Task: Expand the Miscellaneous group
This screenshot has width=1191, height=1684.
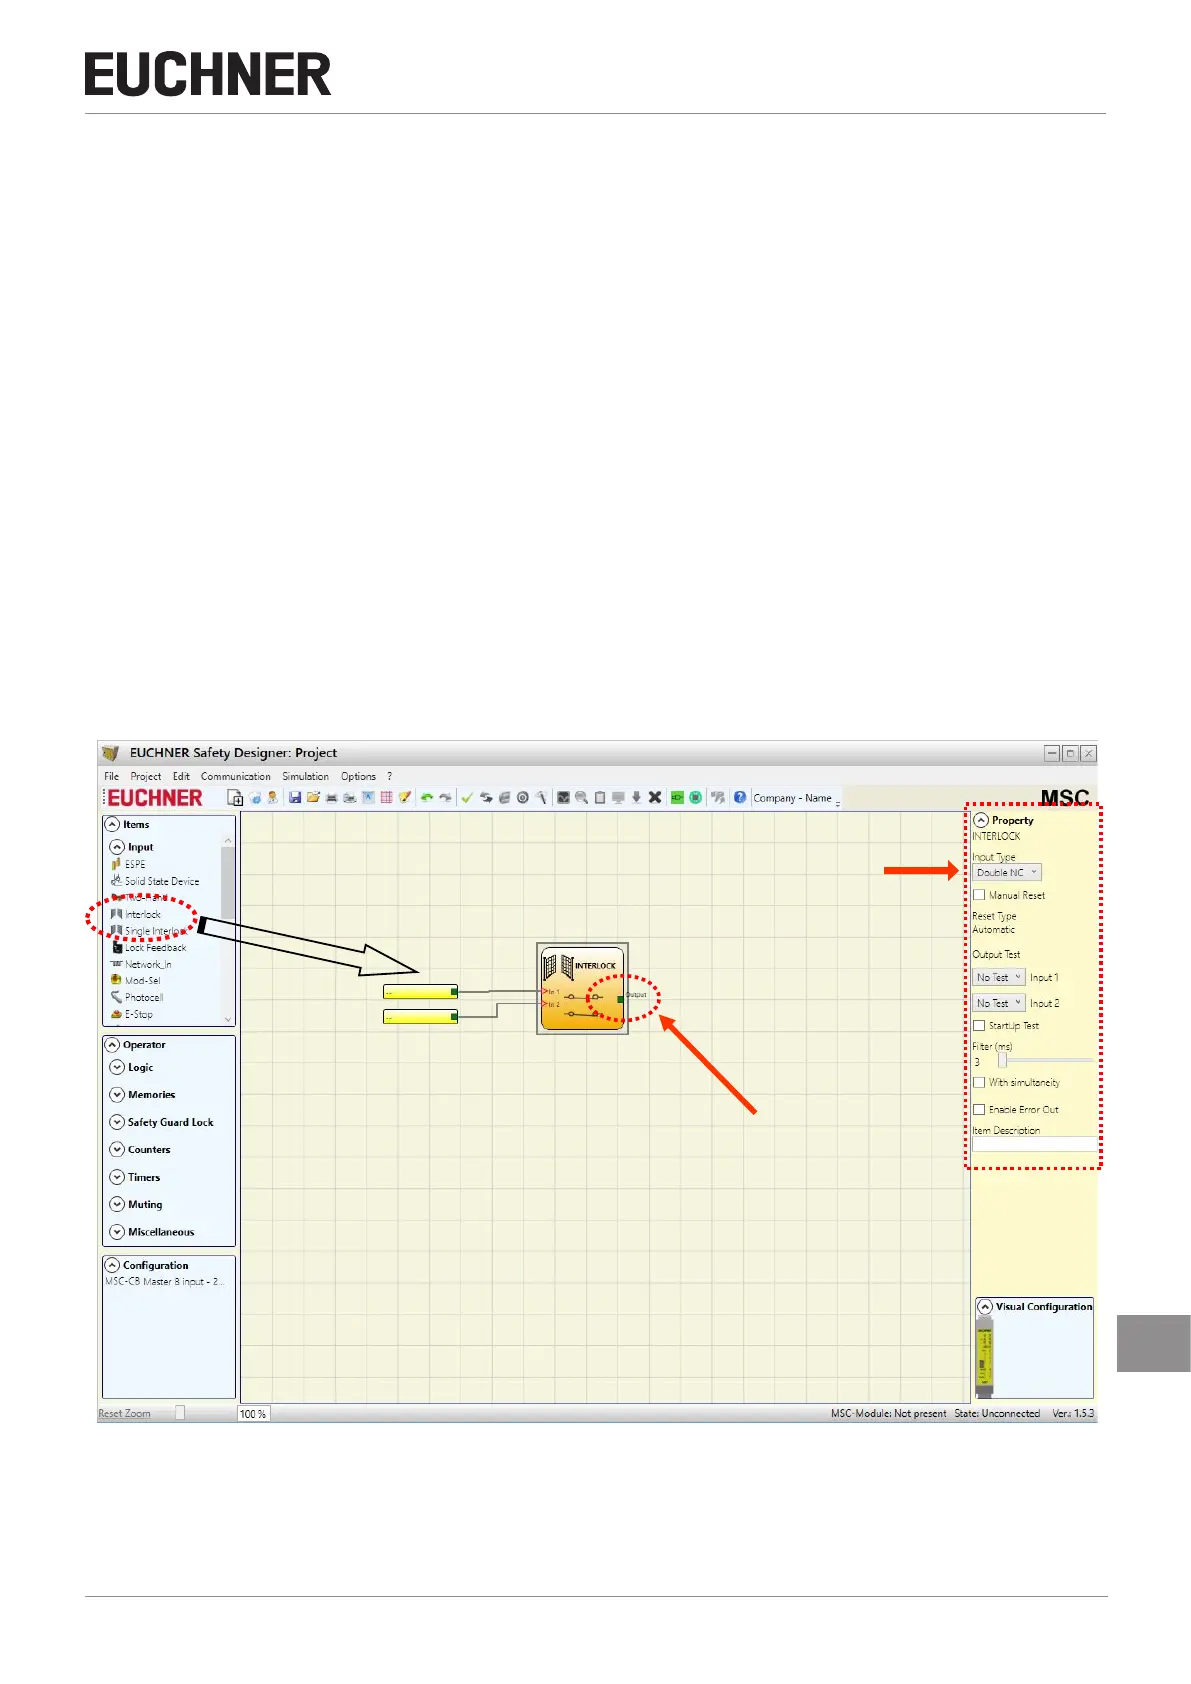Action: [117, 1232]
